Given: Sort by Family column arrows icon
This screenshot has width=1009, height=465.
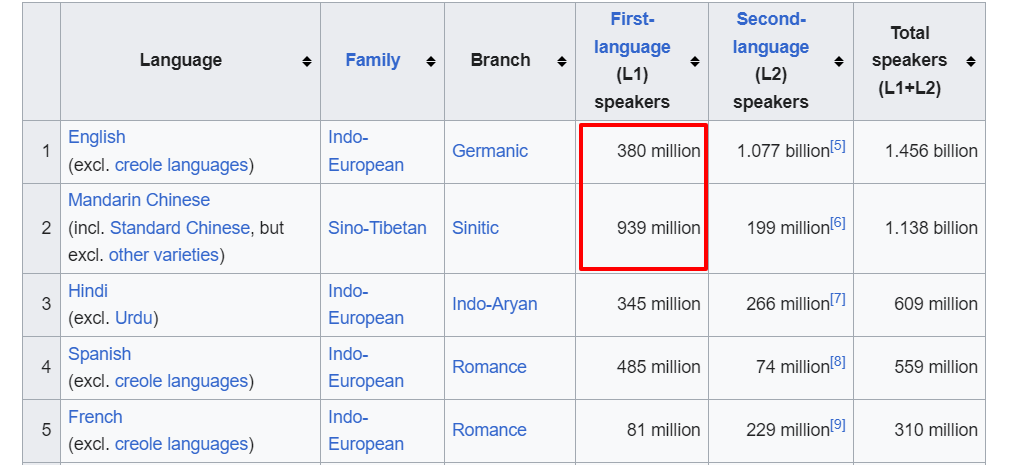Looking at the screenshot, I should pos(430,62).
